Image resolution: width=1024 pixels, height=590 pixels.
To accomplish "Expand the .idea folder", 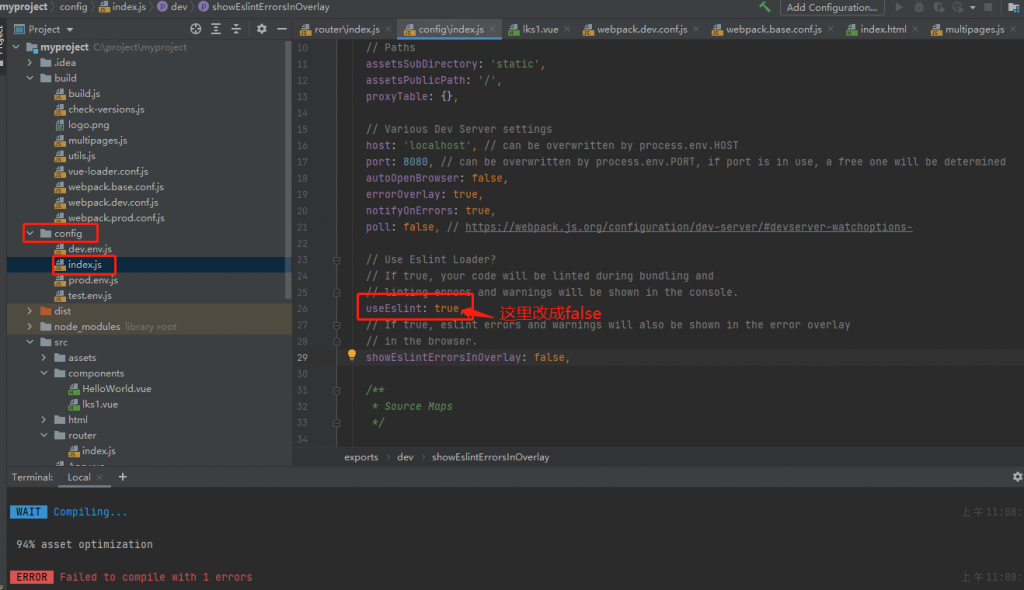I will [30, 63].
